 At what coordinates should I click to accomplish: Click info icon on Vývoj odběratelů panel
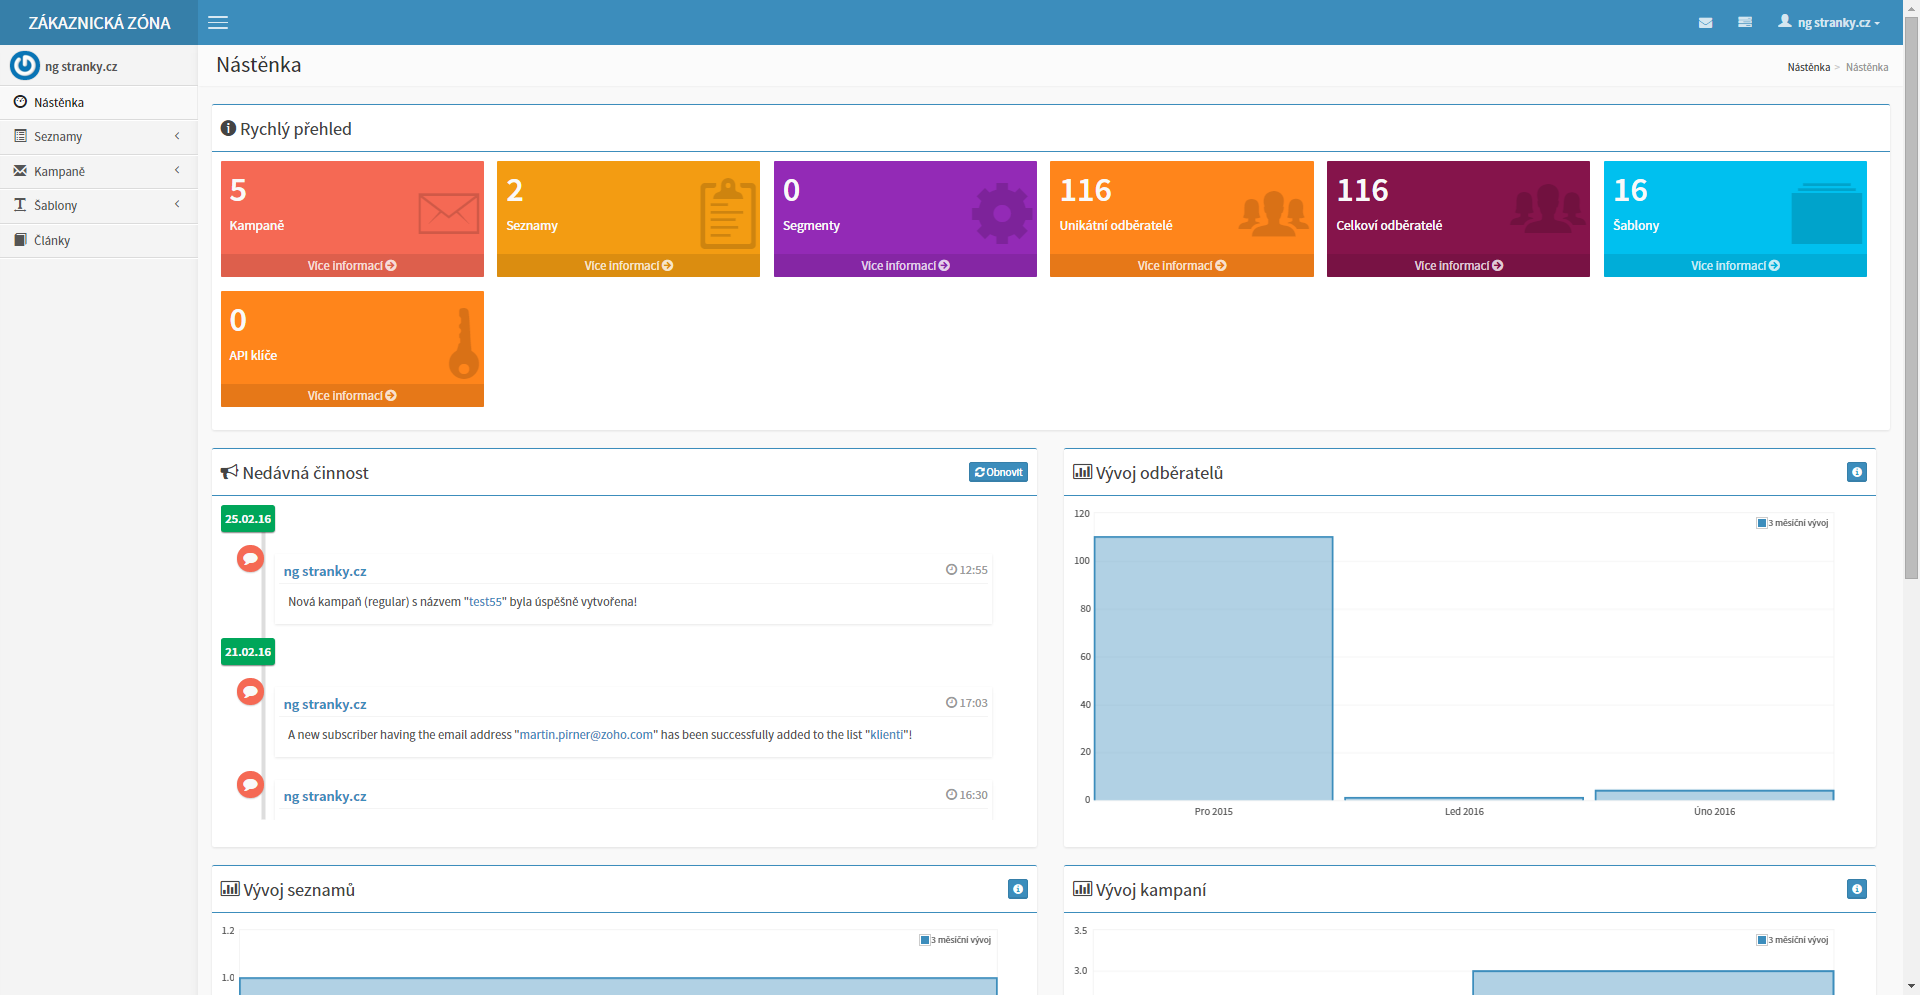(x=1857, y=472)
